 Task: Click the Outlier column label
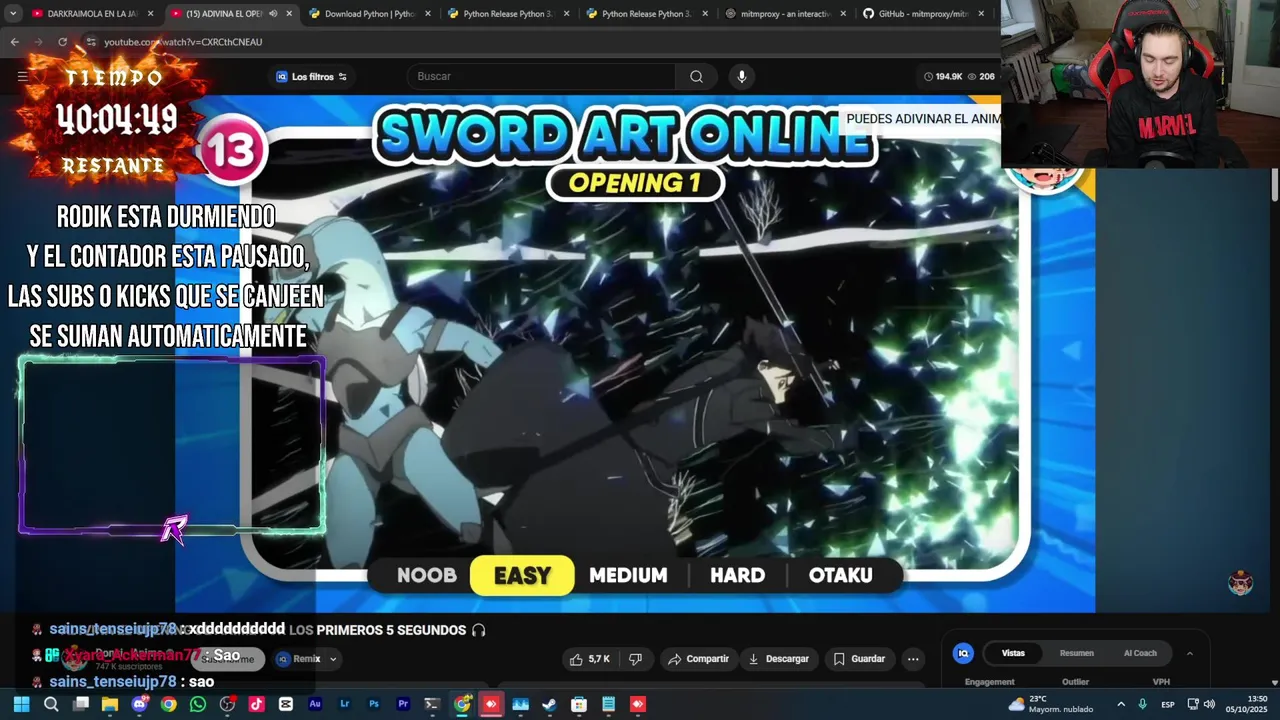tap(1075, 682)
